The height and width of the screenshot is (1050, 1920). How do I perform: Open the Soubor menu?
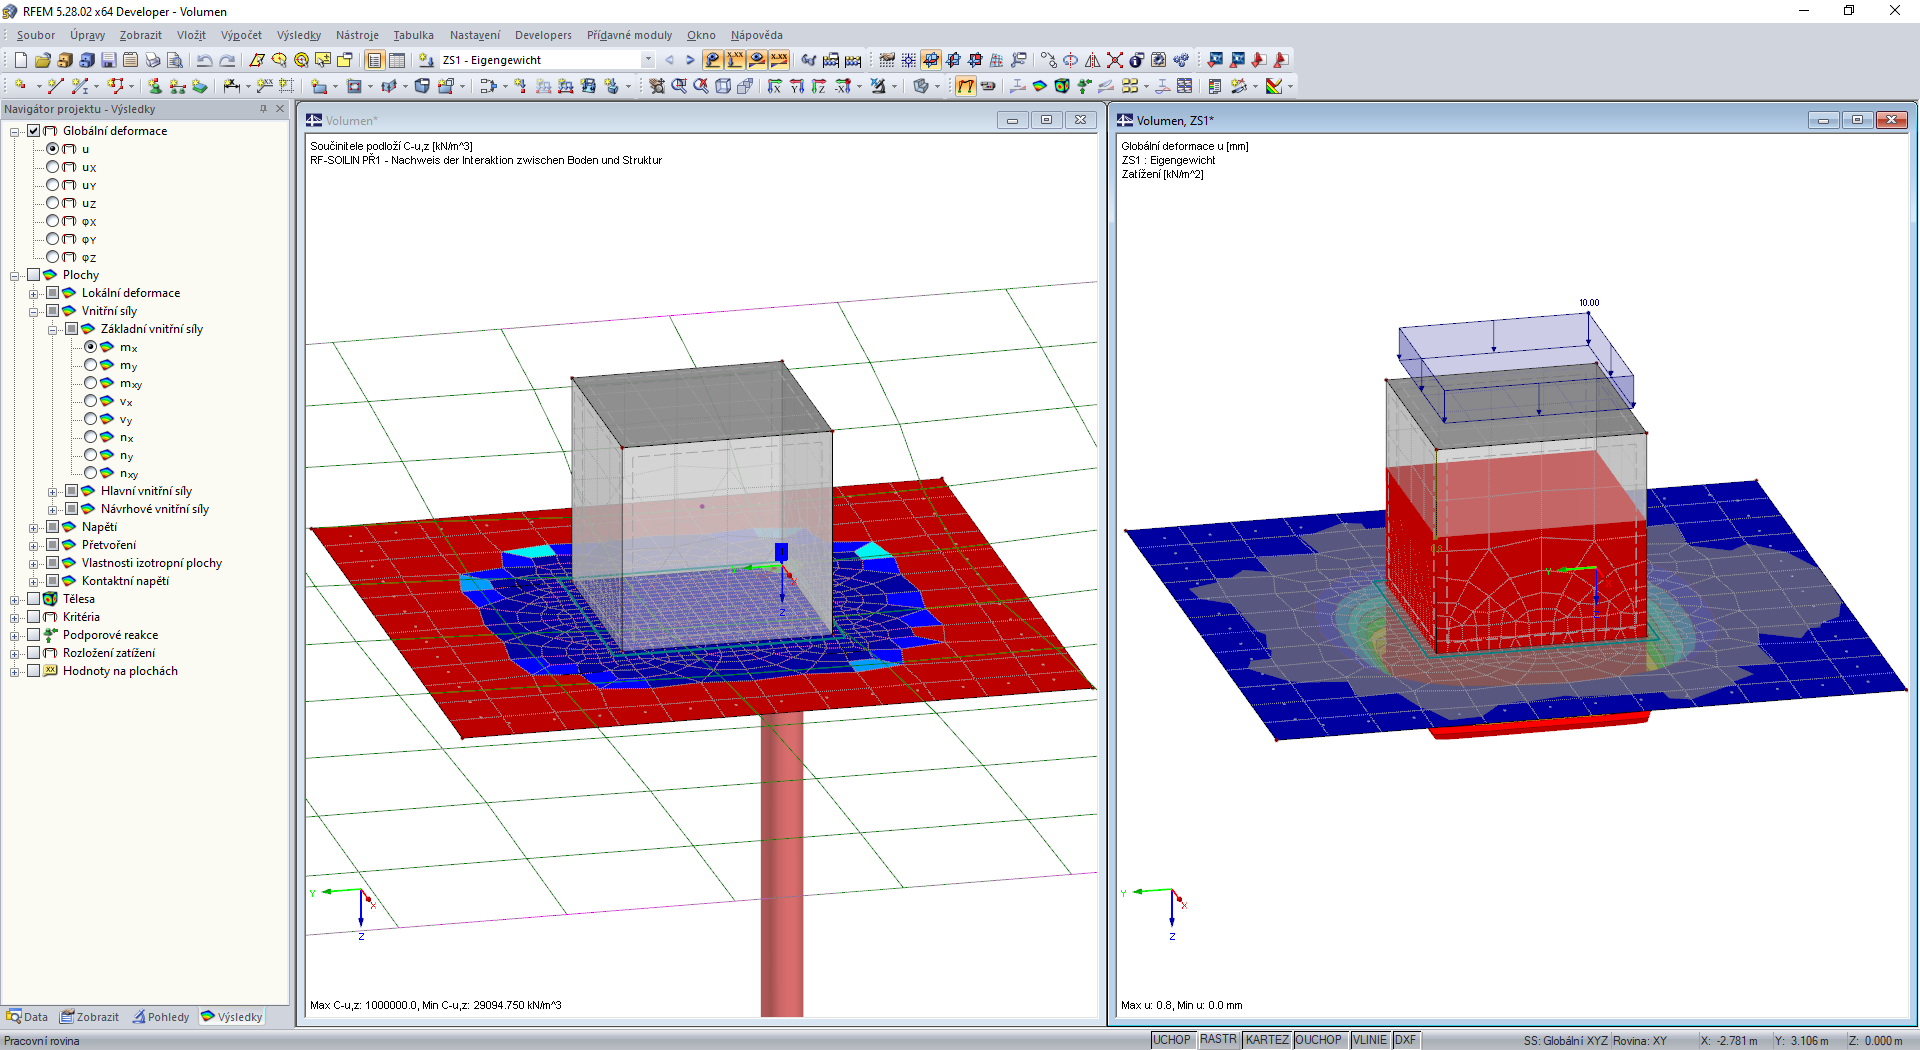coord(36,35)
